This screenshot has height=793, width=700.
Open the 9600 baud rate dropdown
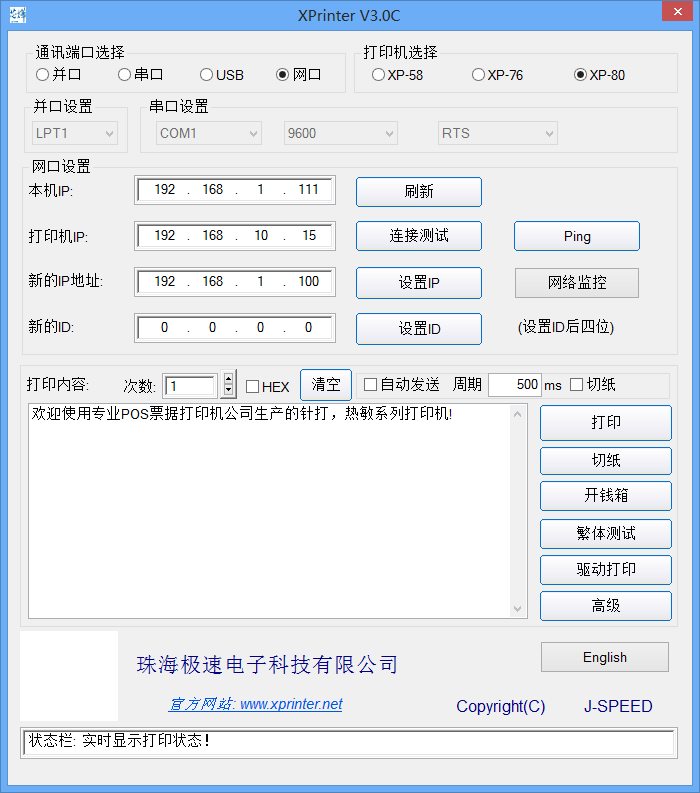[x=341, y=134]
